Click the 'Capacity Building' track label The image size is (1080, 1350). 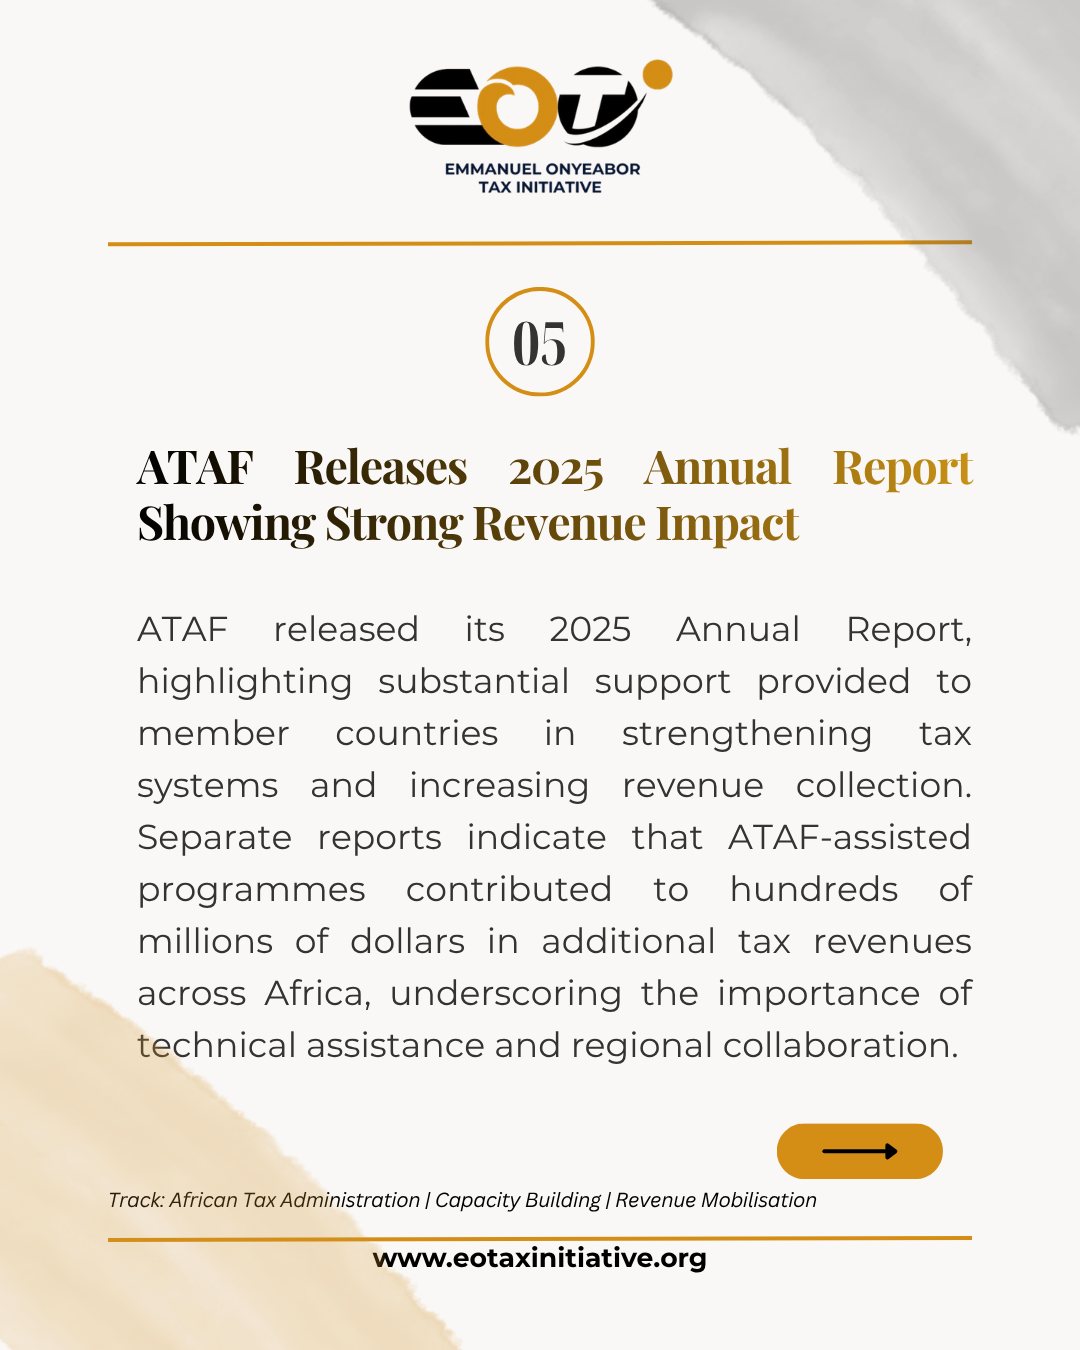[518, 1200]
